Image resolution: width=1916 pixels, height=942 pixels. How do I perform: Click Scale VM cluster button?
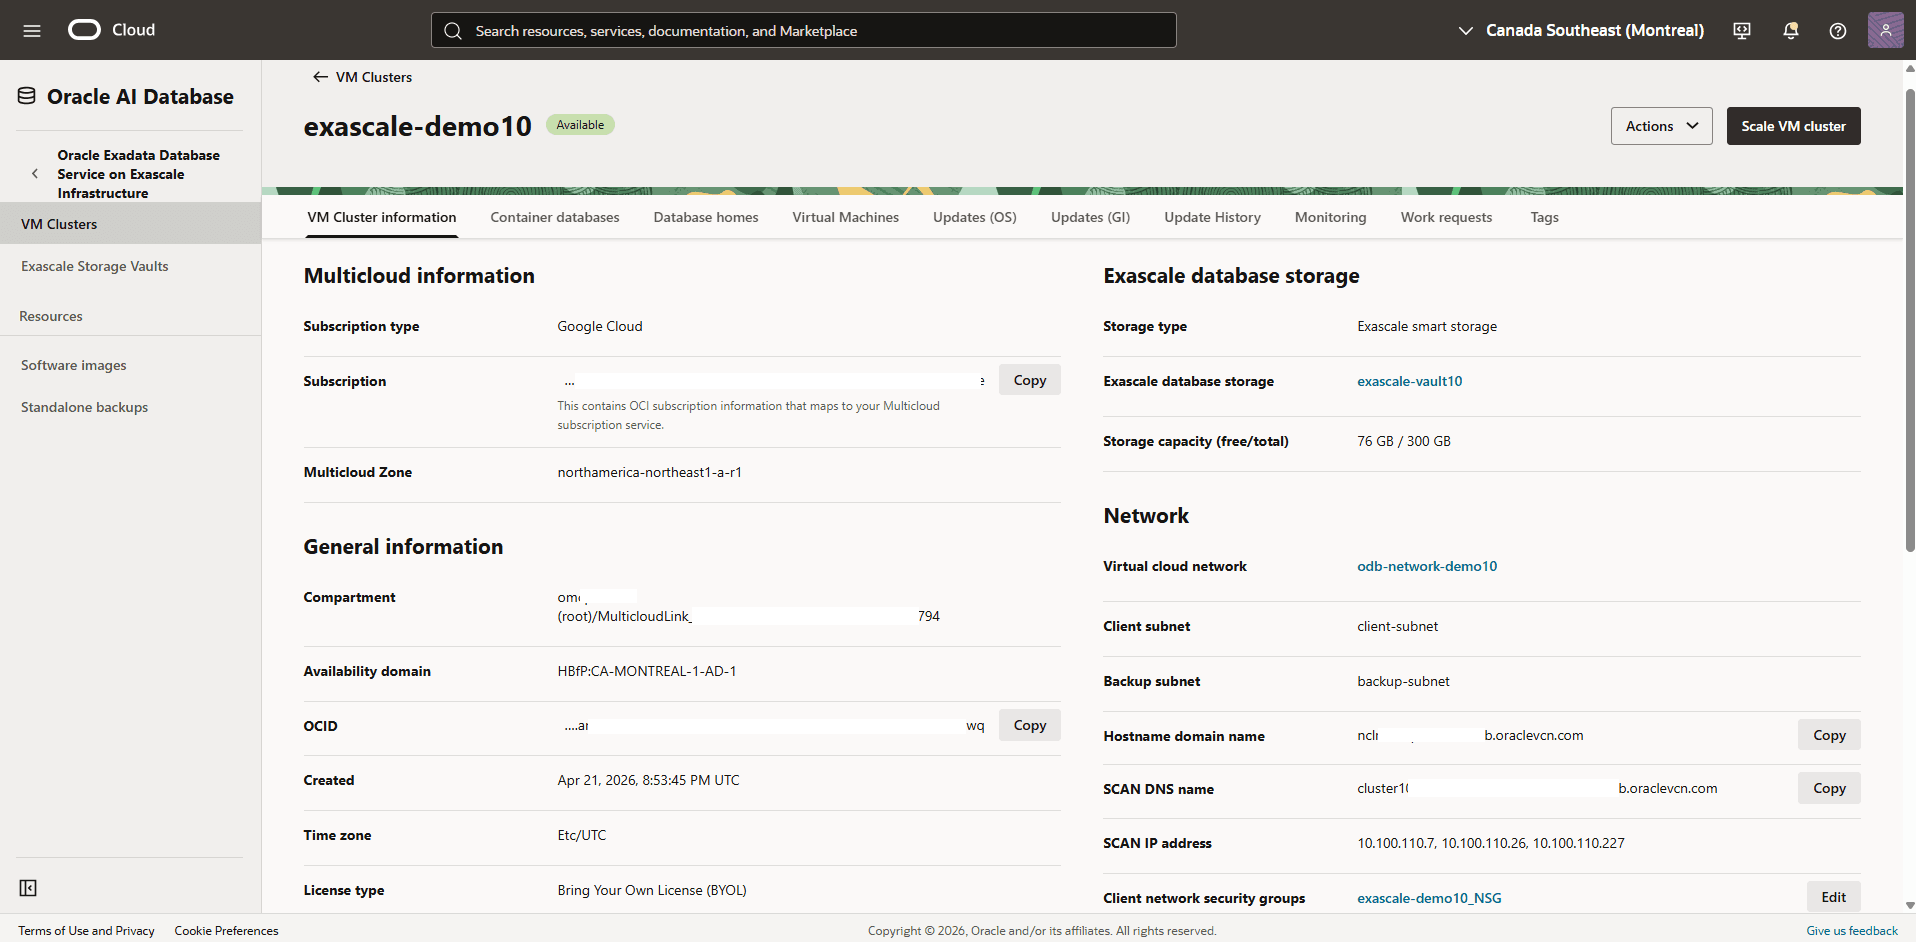pyautogui.click(x=1793, y=126)
